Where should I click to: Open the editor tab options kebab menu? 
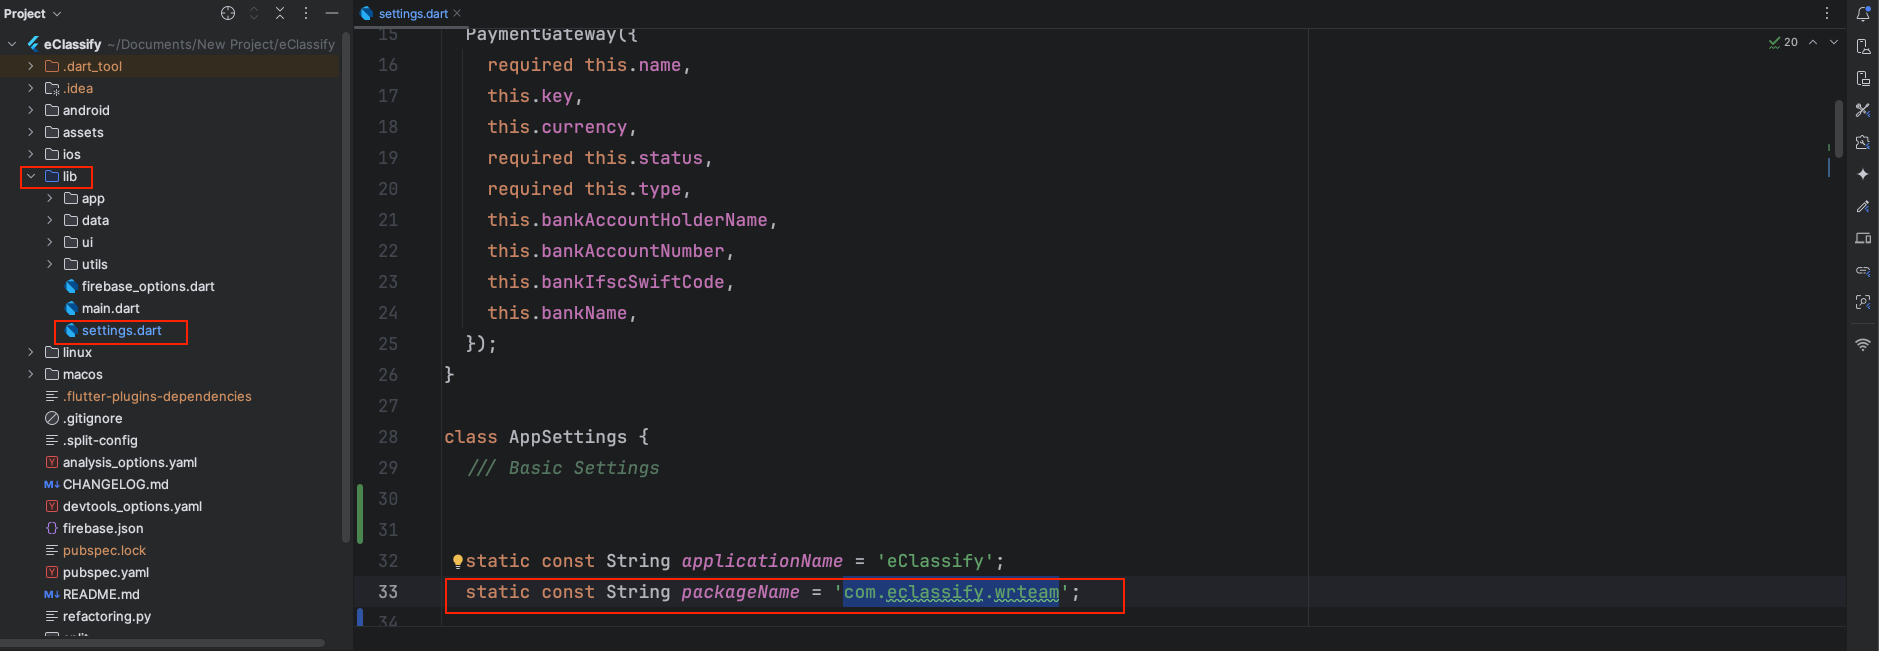click(x=1827, y=13)
